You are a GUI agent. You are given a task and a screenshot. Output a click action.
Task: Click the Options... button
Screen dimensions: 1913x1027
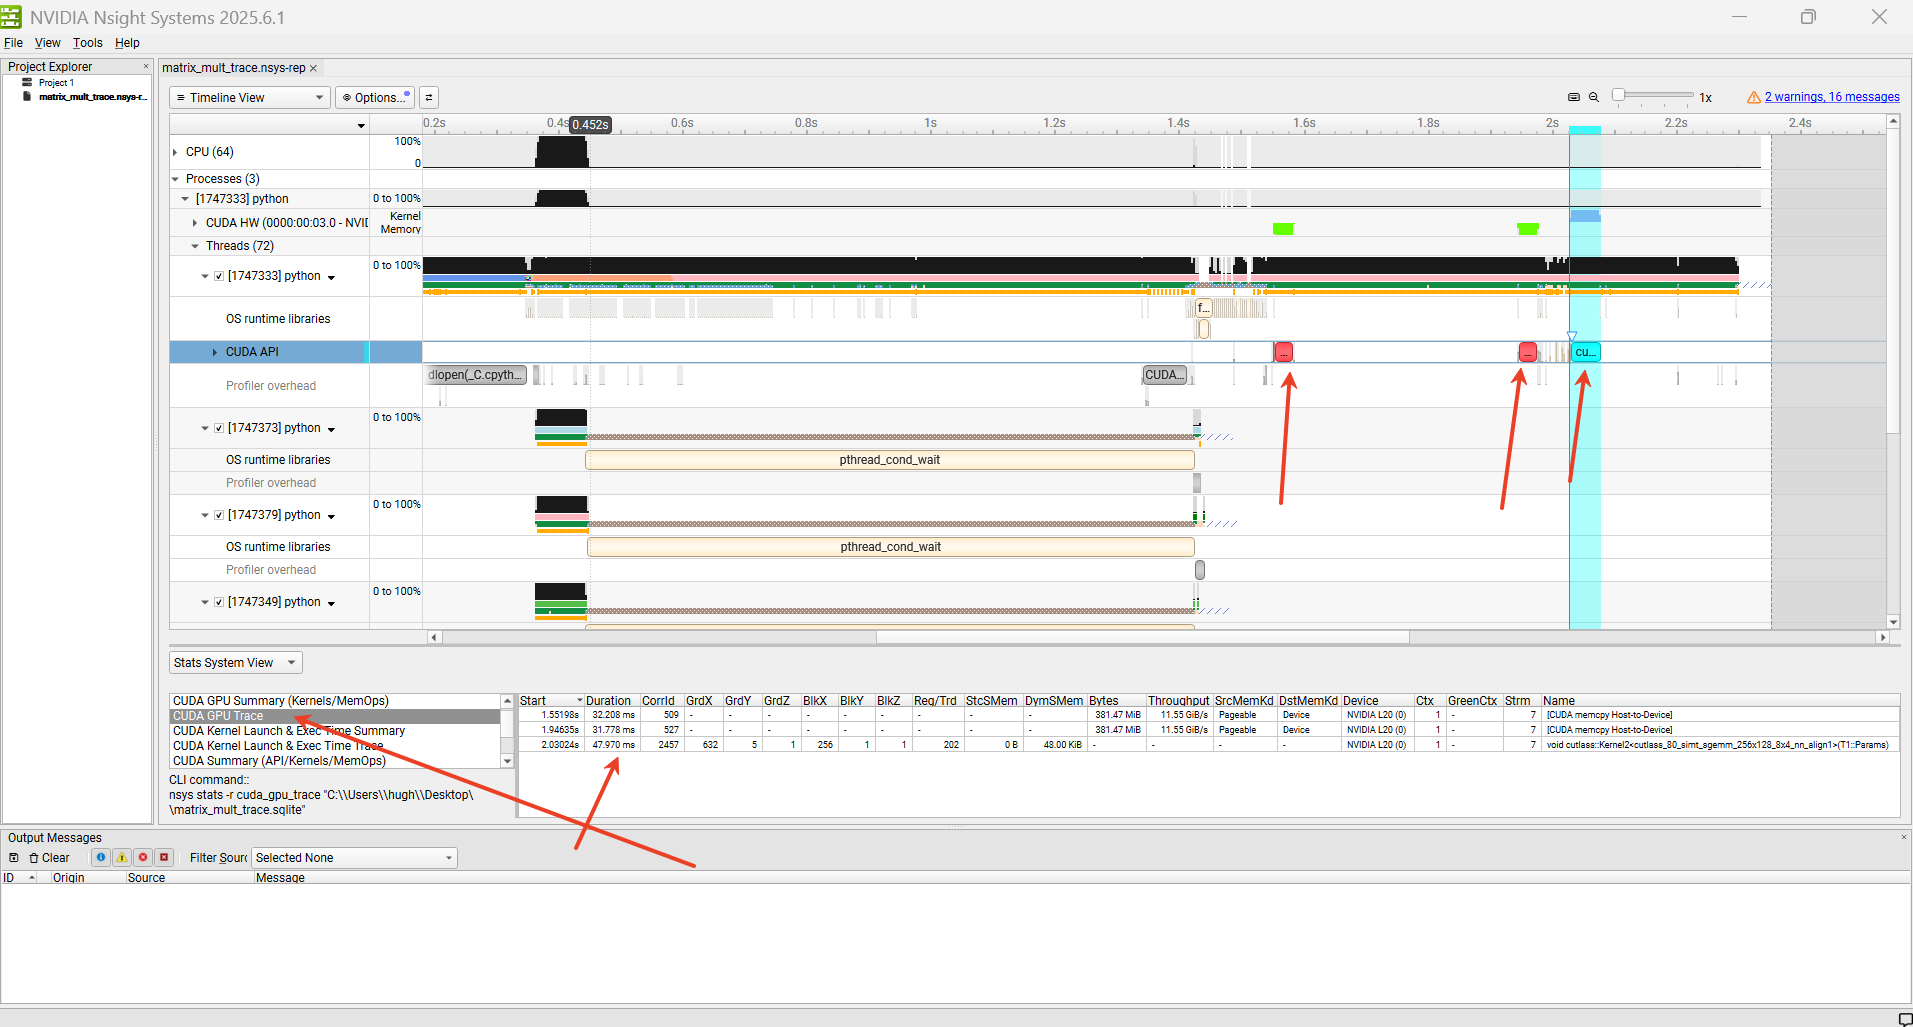[375, 97]
